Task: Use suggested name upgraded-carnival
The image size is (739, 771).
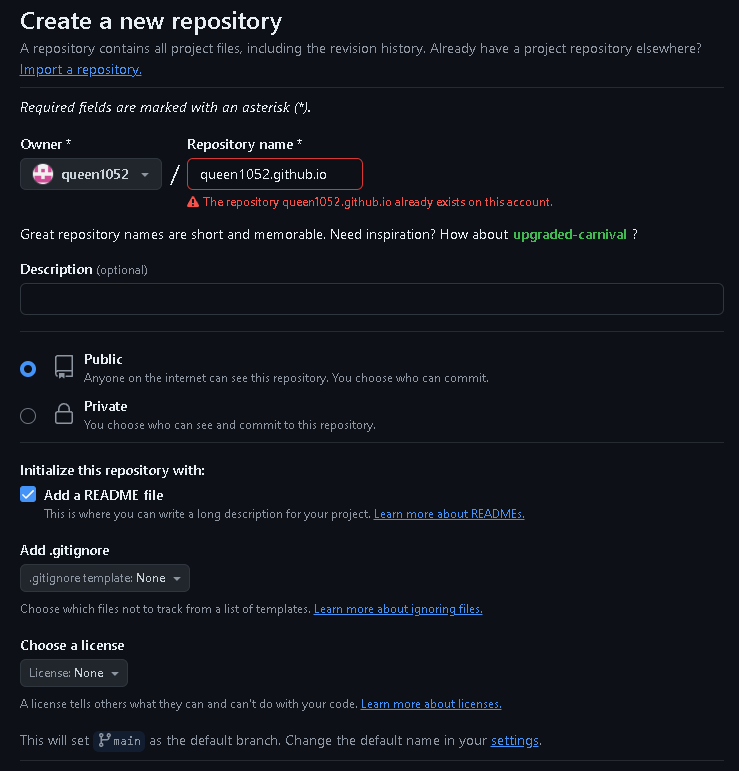Action: tap(570, 234)
